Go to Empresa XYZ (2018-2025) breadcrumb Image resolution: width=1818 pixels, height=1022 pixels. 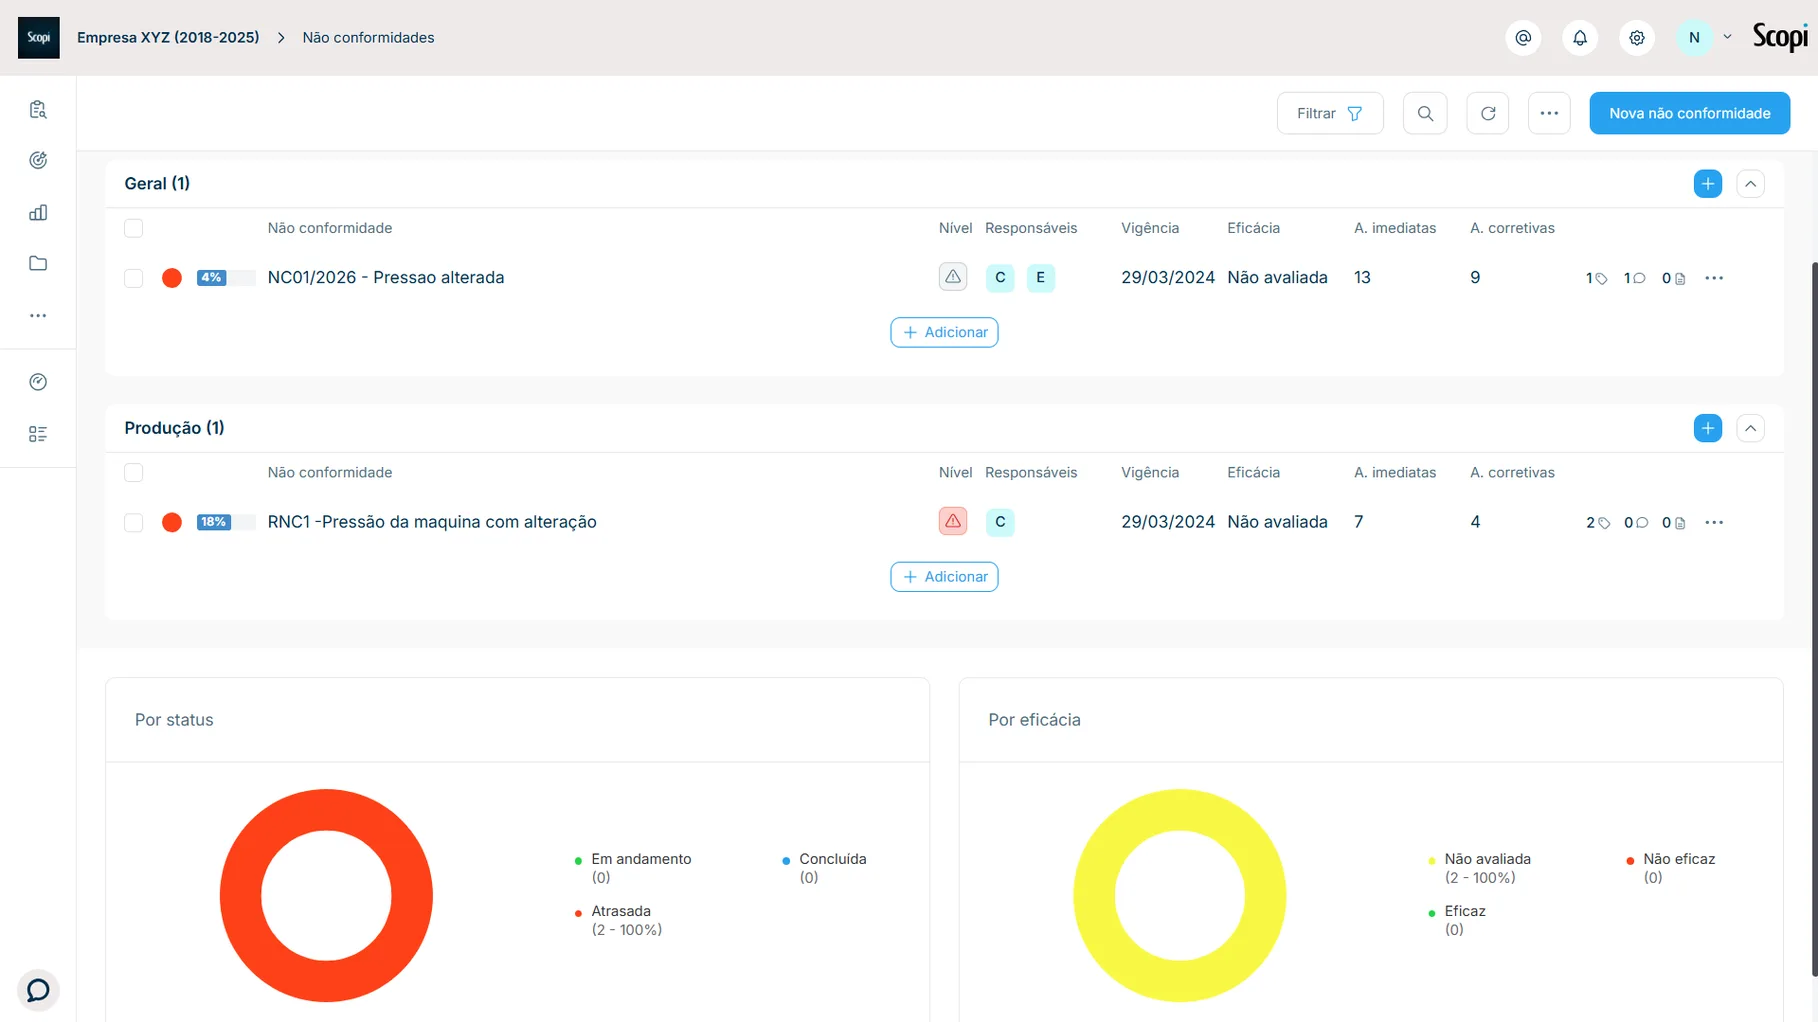point(168,38)
